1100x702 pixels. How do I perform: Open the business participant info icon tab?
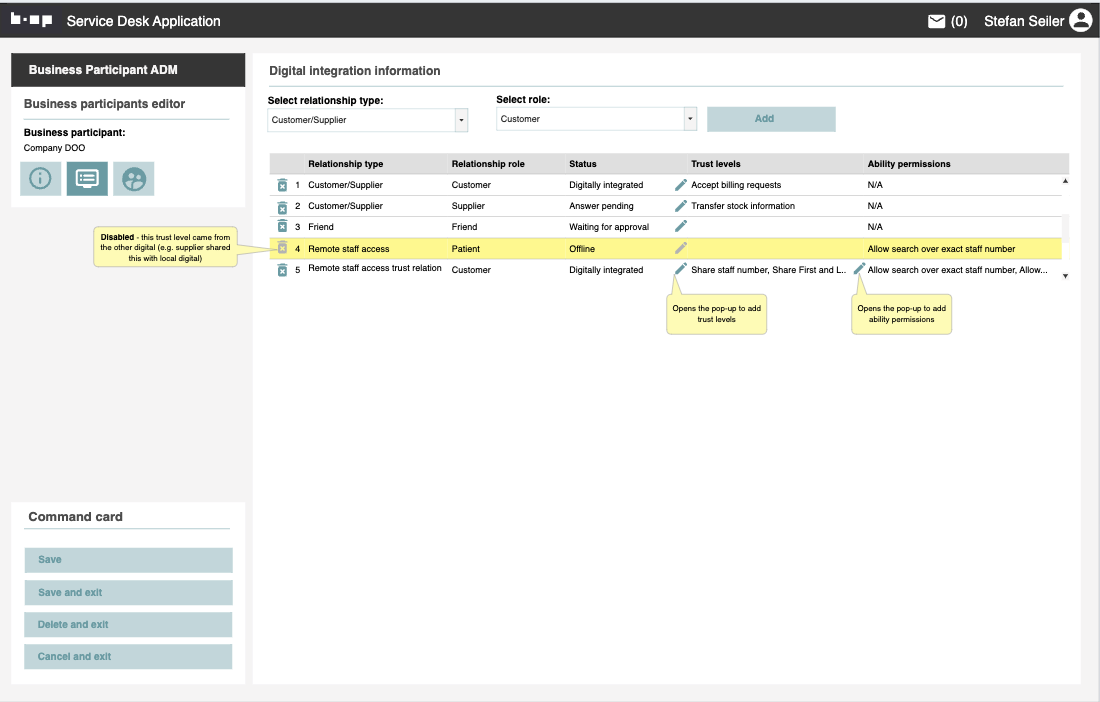click(40, 179)
